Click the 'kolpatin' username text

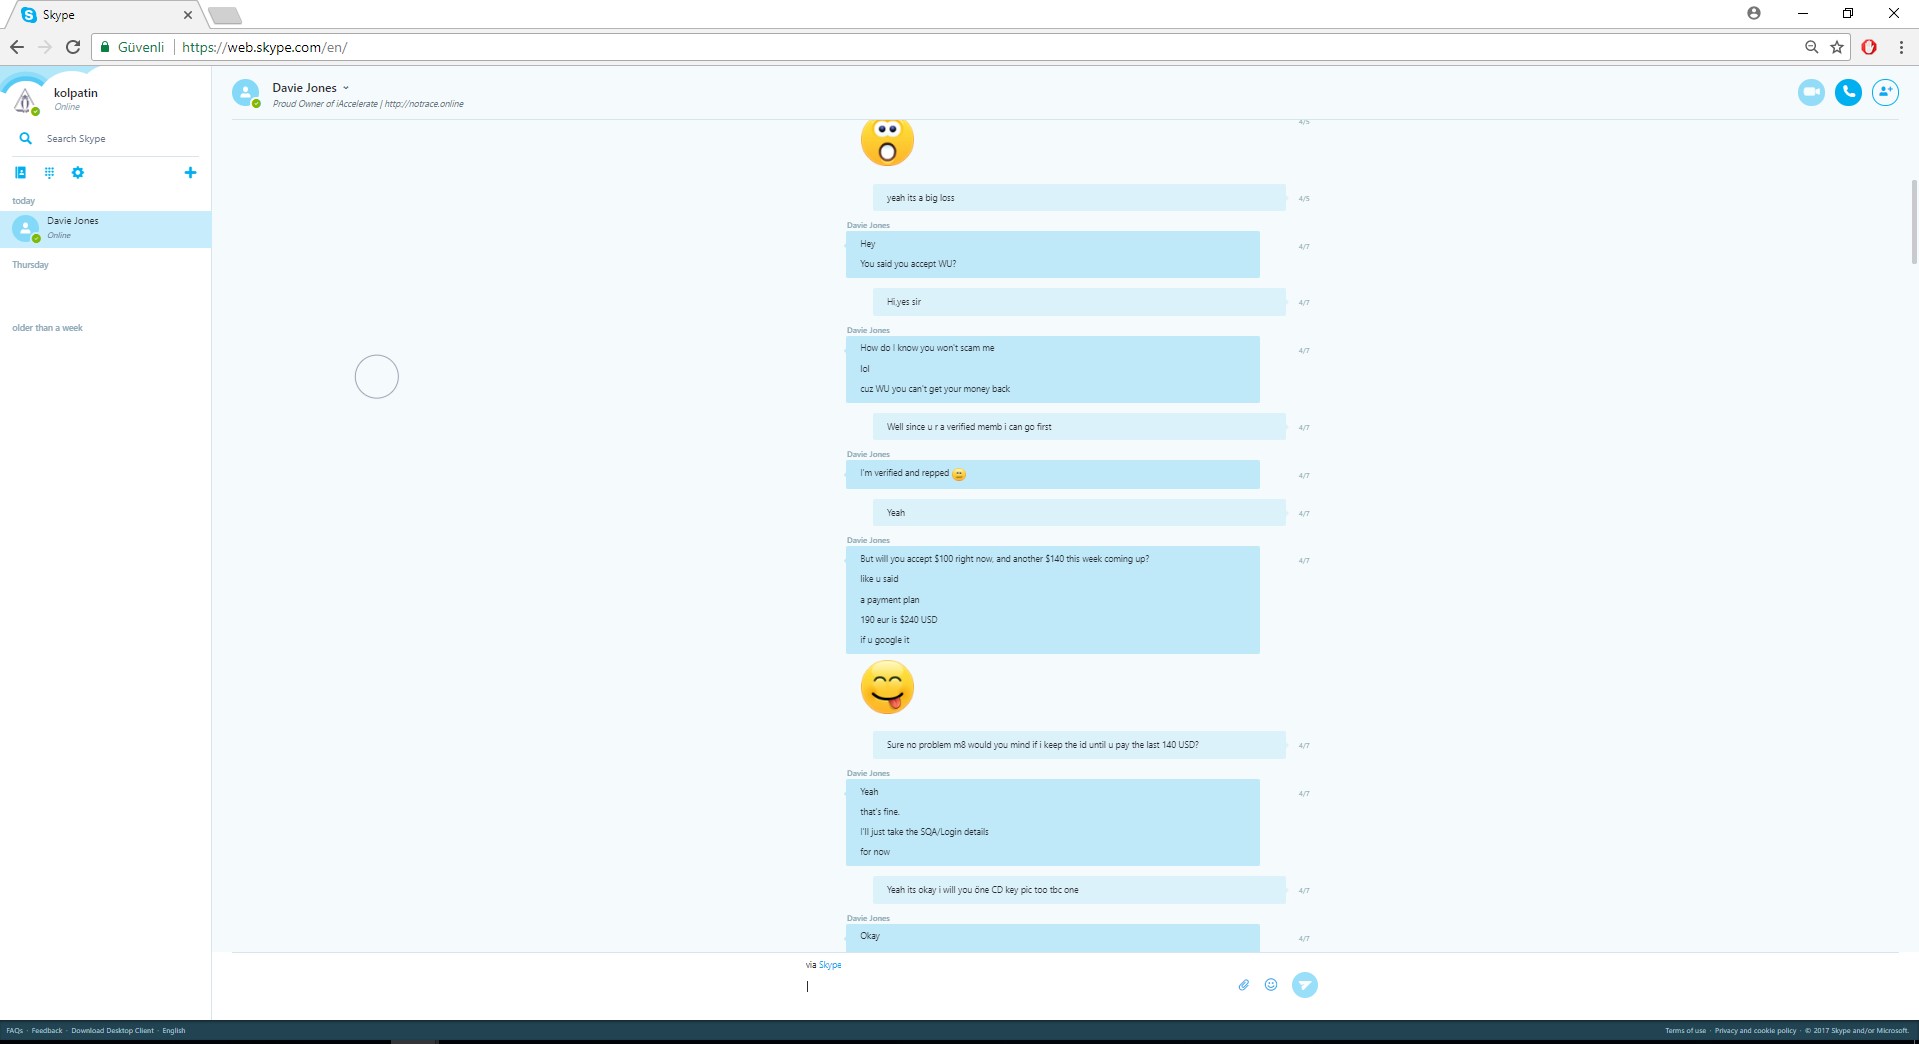pyautogui.click(x=76, y=93)
